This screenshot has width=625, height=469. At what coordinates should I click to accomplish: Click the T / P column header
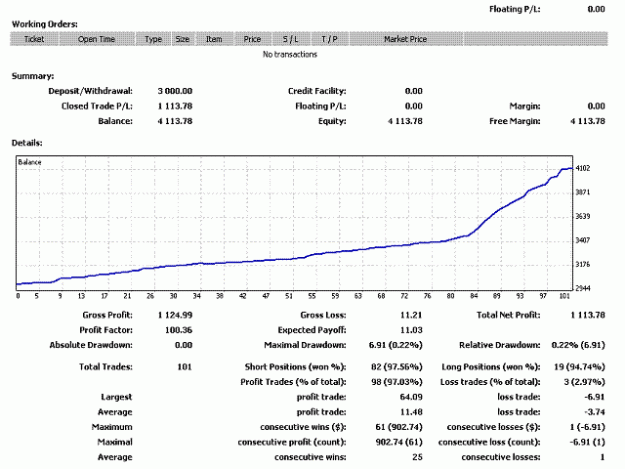pos(329,39)
